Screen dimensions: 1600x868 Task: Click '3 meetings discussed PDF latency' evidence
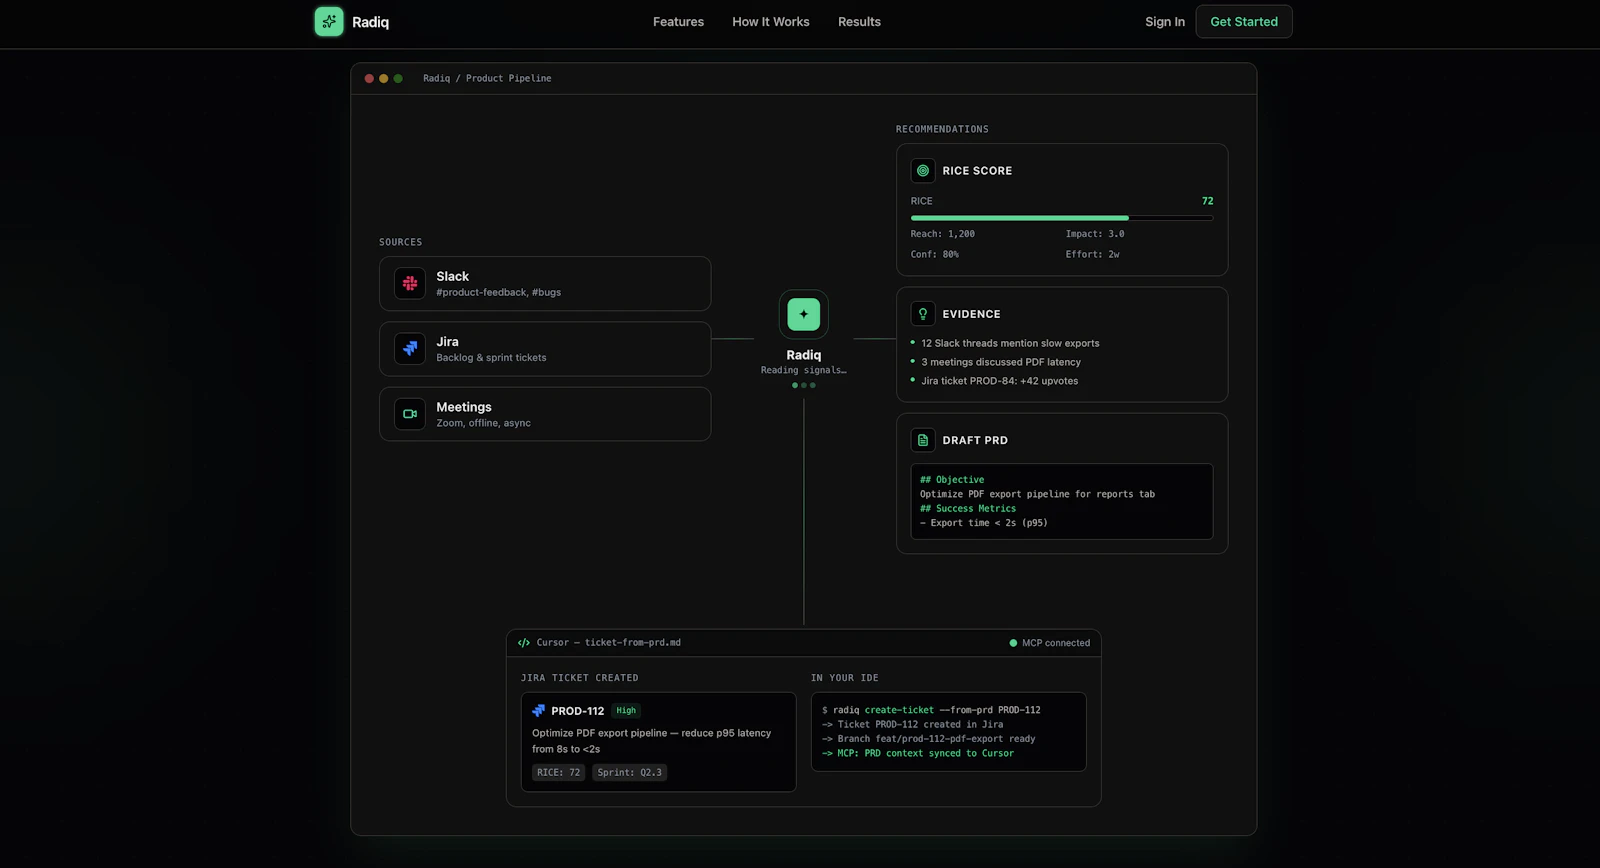[1001, 362]
